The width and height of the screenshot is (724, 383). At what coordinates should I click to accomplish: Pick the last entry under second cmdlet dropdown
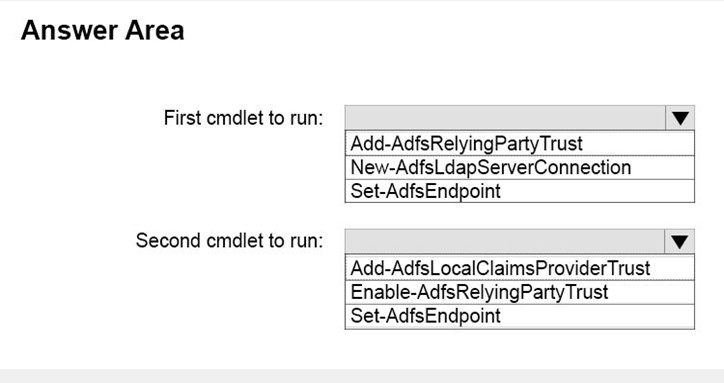coord(519,316)
